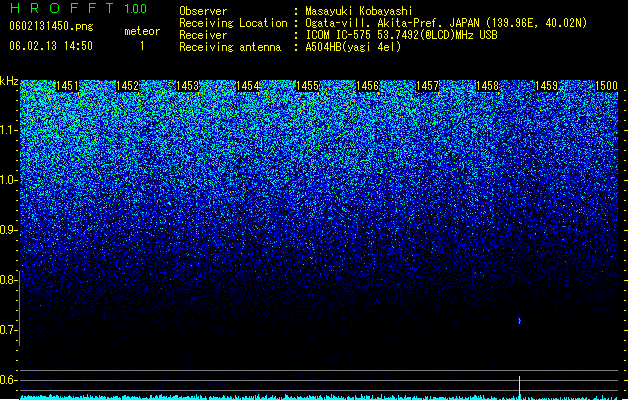Screen dimensions: 629x400
Task: Click the 0.9 kHz axis label
Action: 9,230
